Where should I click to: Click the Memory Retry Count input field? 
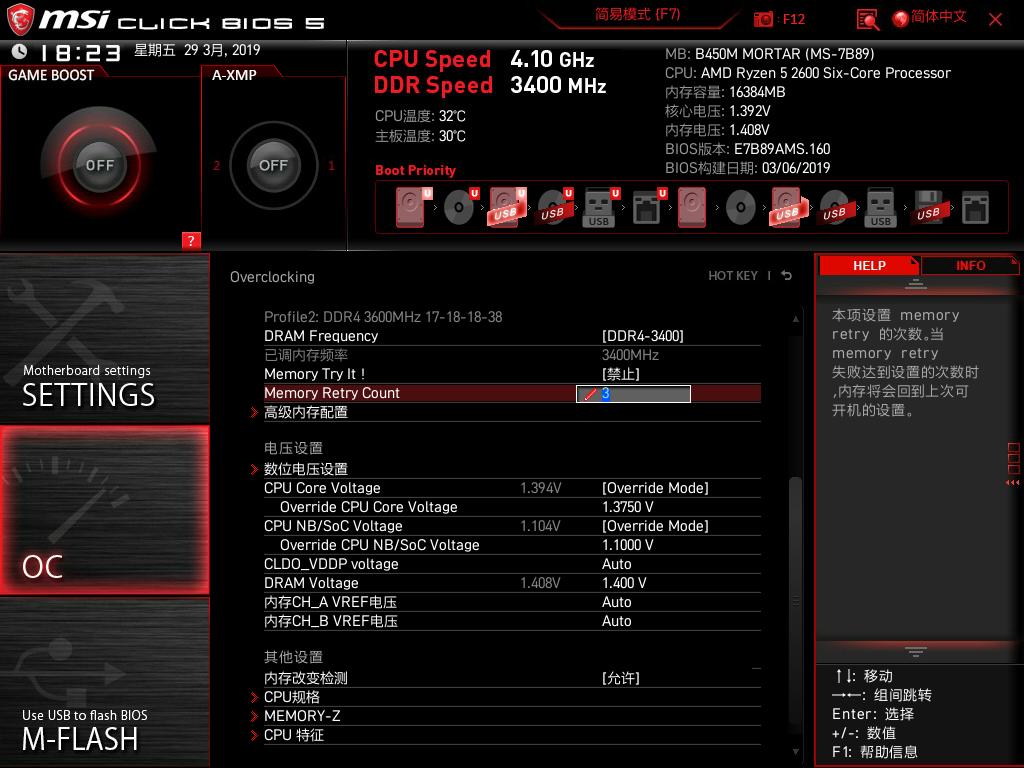point(633,394)
